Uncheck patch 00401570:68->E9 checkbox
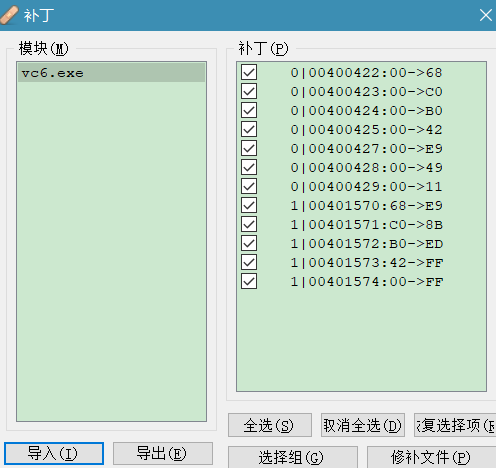This screenshot has height=468, width=496. [249, 205]
